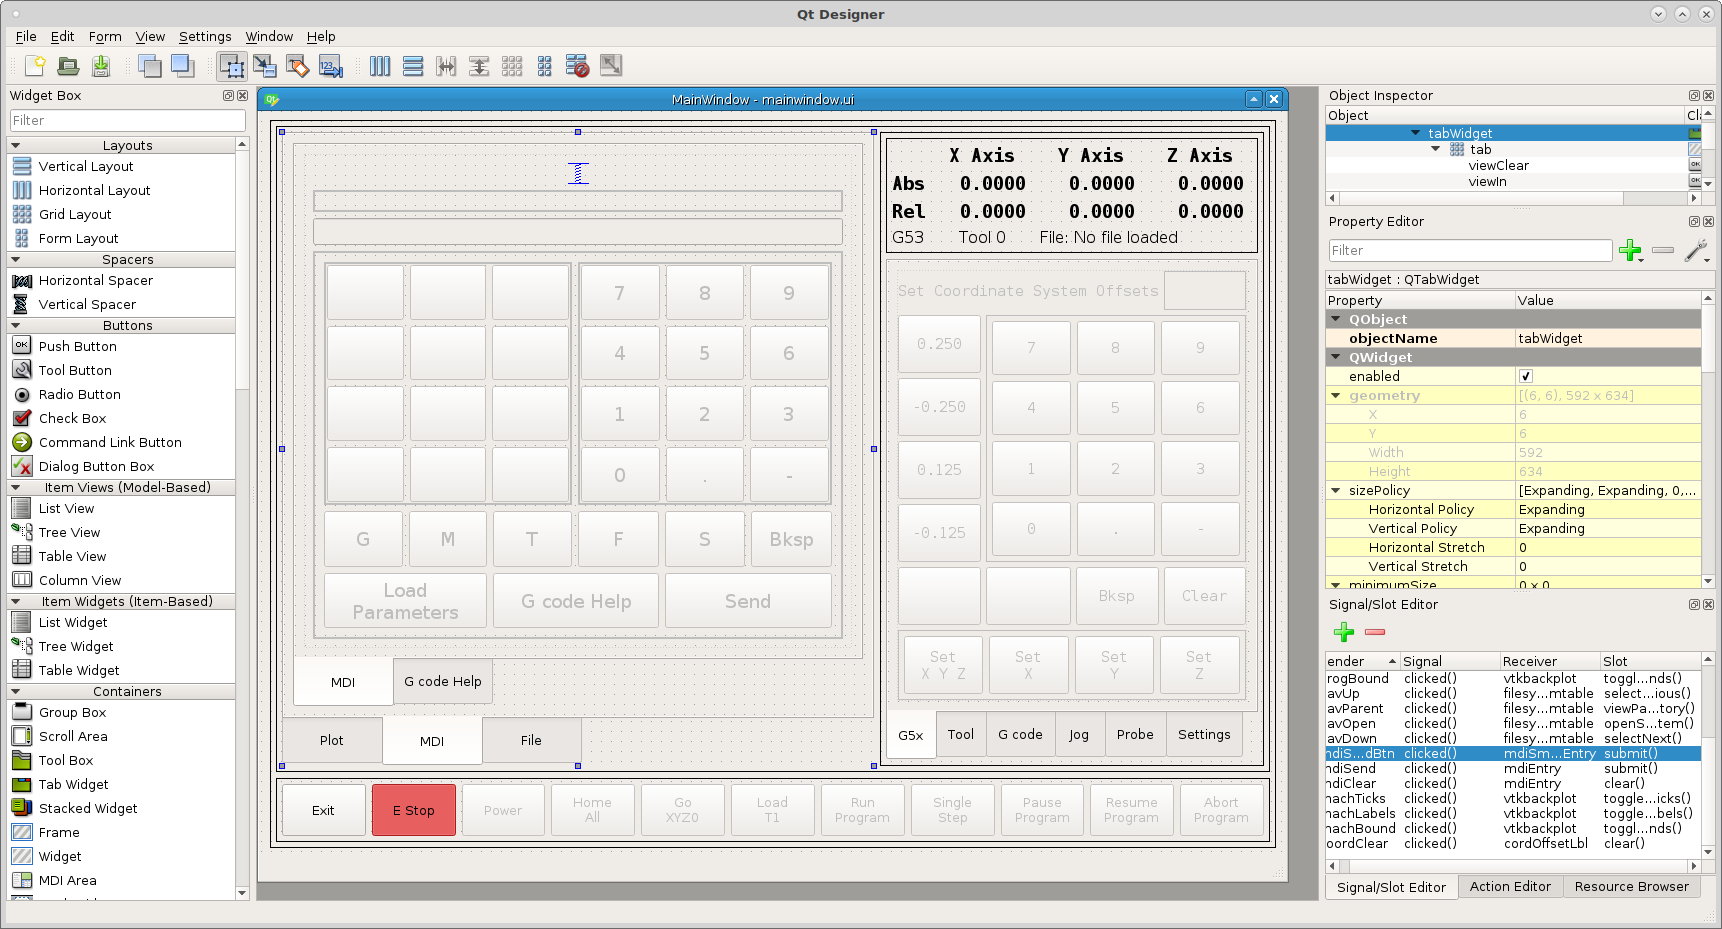Send selected widget to back
The width and height of the screenshot is (1722, 929).
[x=150, y=66]
